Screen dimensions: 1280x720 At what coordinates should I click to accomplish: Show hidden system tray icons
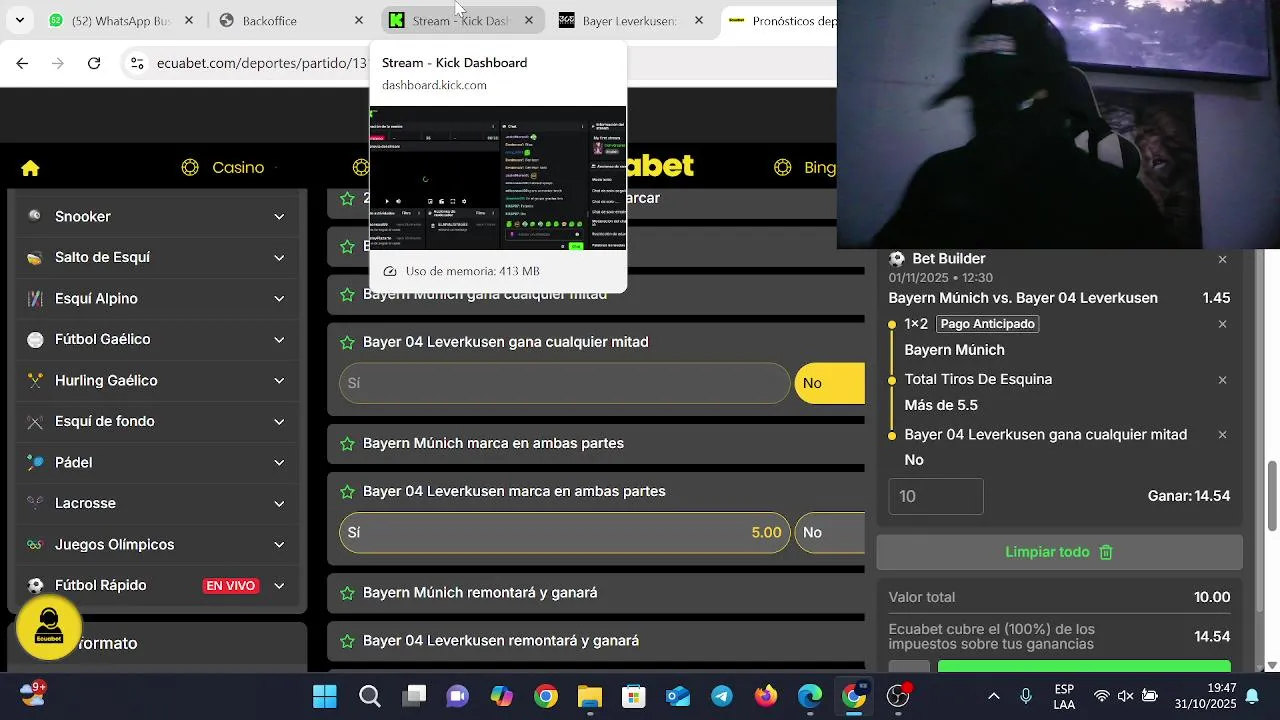993,696
